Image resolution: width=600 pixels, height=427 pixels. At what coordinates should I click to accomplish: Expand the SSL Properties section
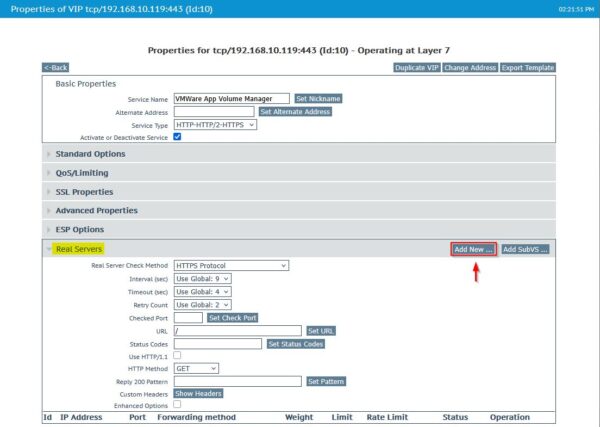pos(298,192)
